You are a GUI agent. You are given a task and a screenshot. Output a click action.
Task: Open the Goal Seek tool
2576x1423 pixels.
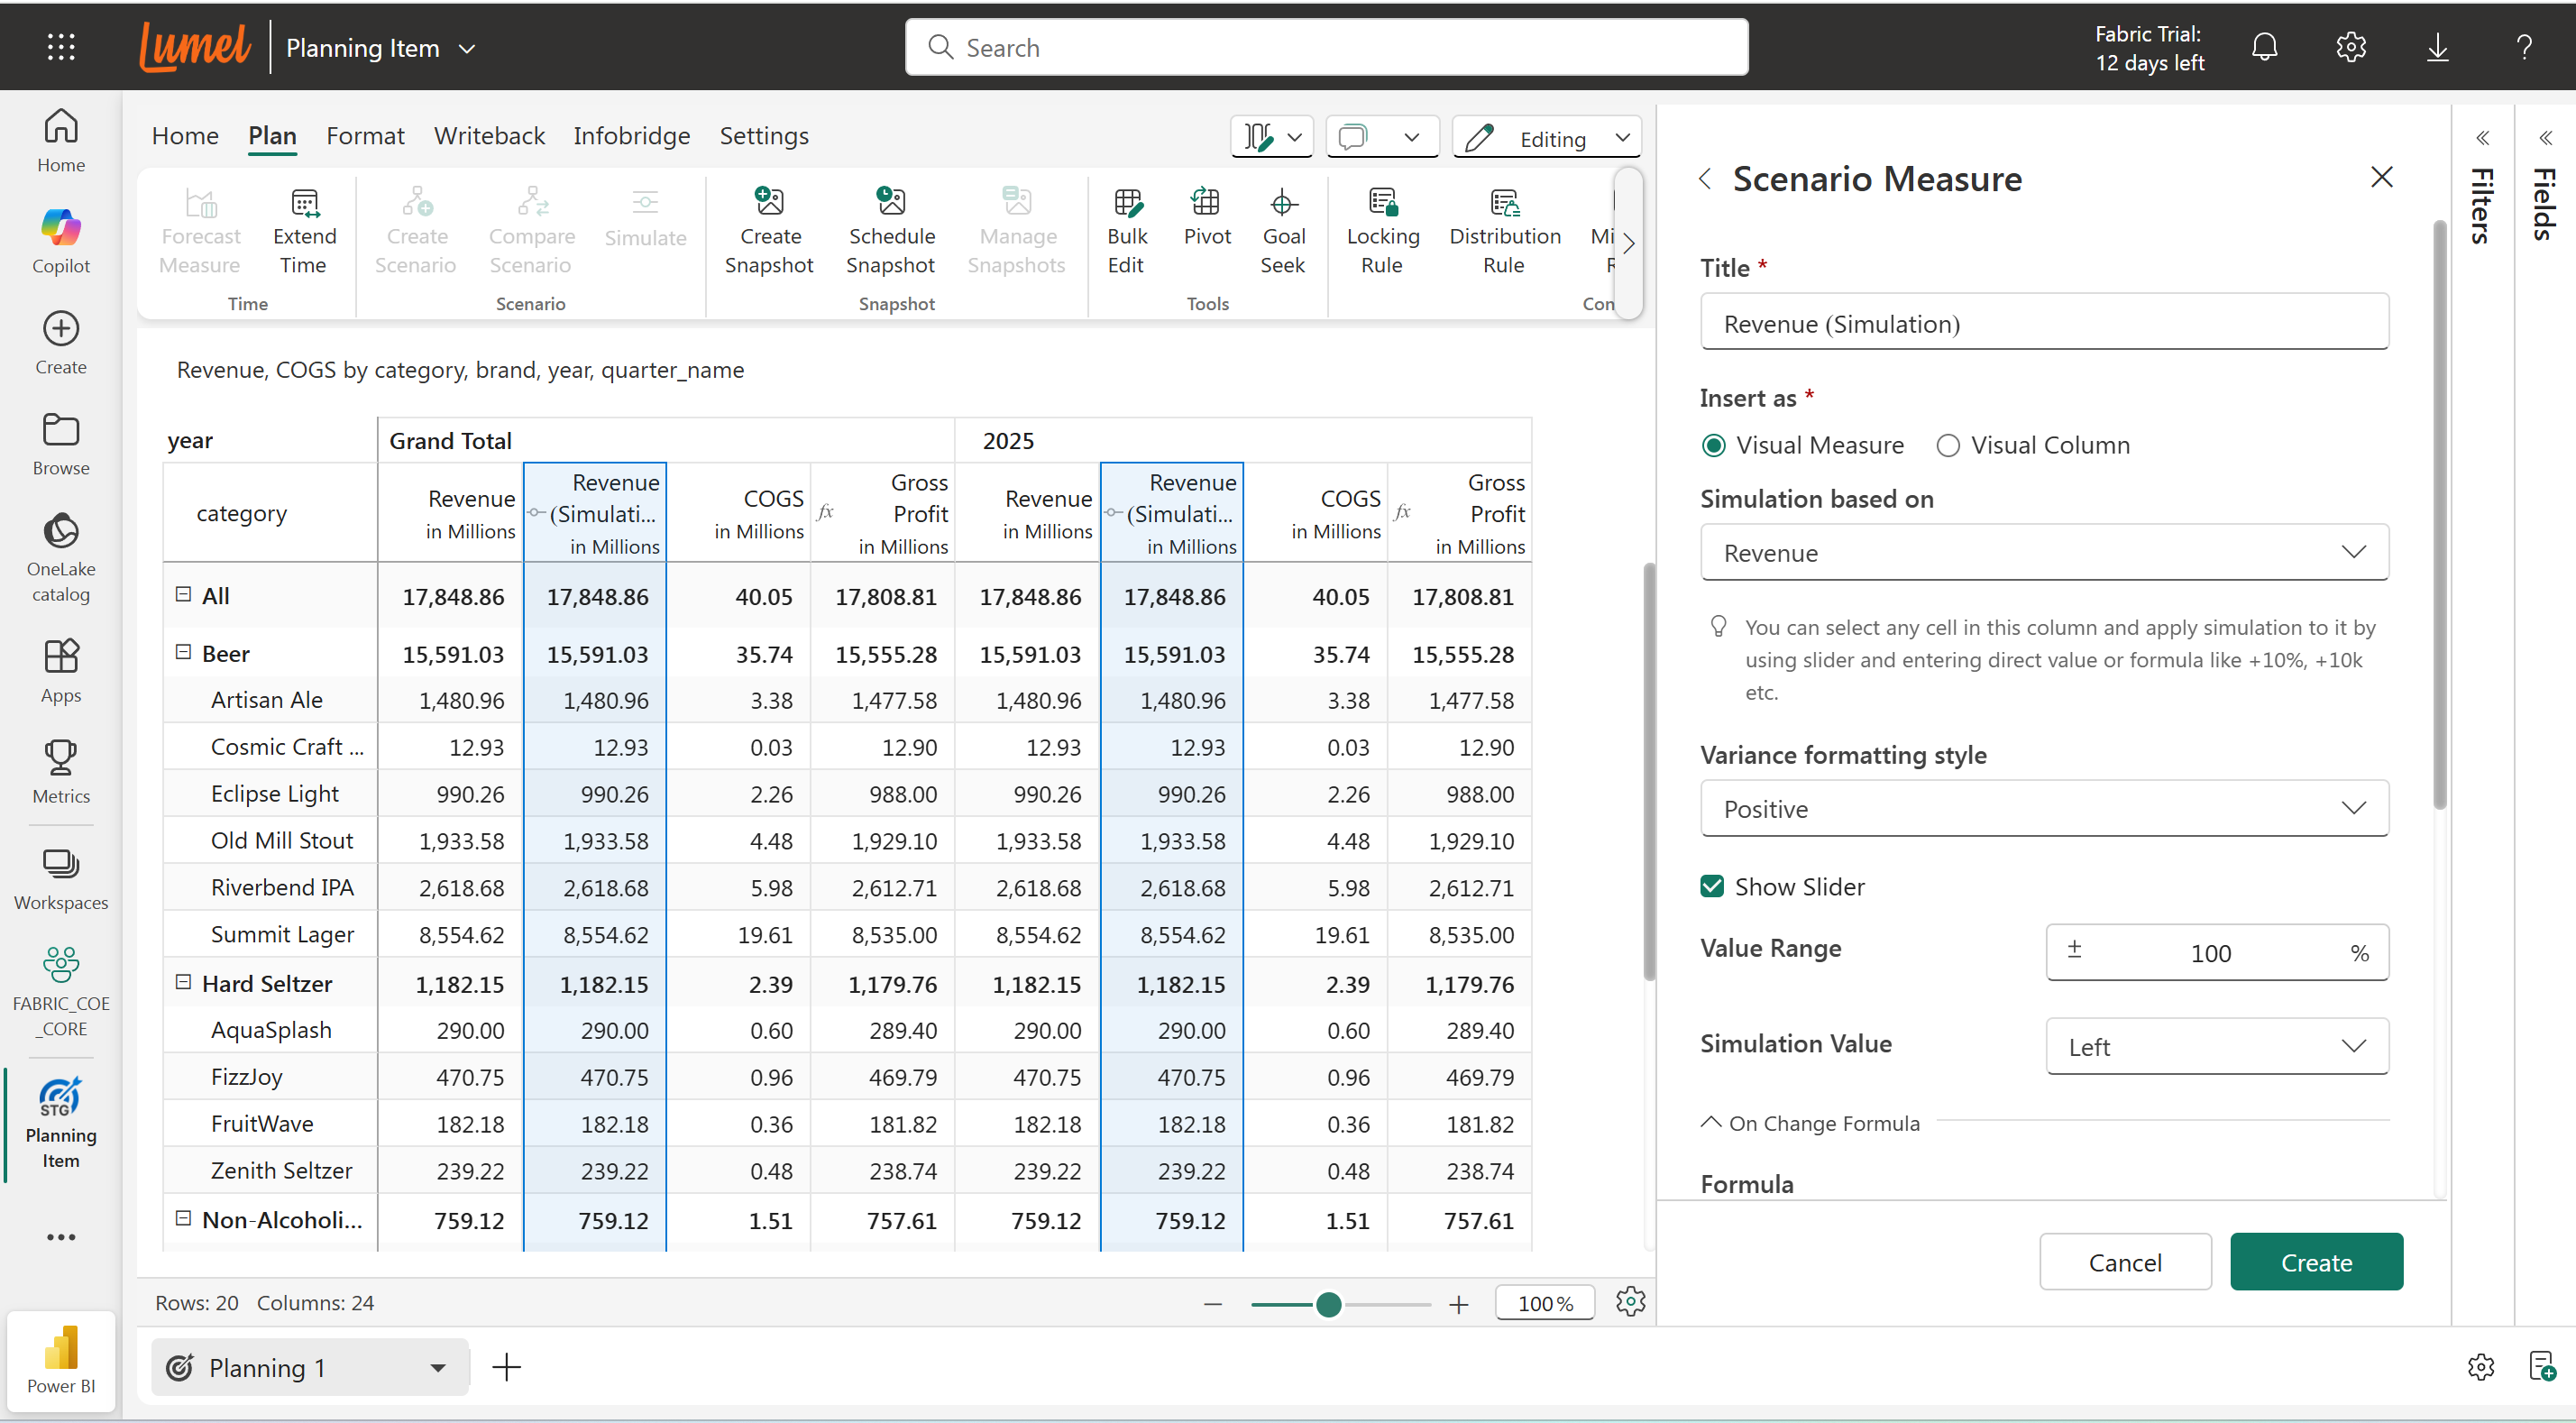point(1283,203)
